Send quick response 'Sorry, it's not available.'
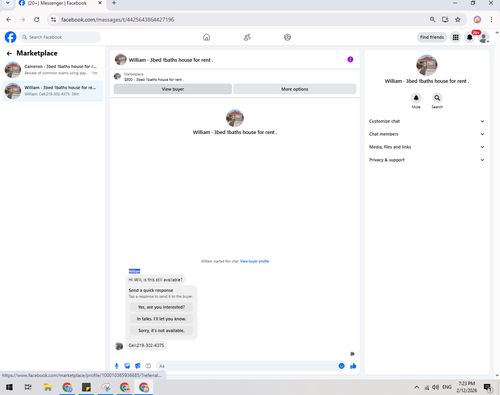Viewport: 500px width, 395px height. point(161,331)
